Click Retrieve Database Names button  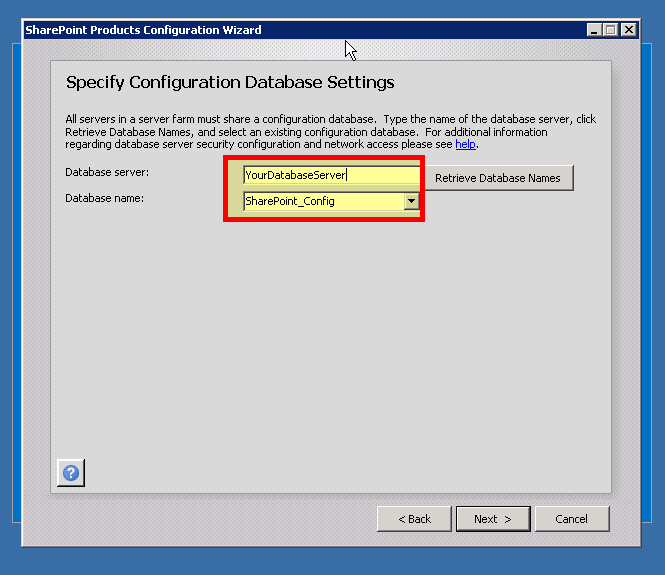(x=498, y=178)
